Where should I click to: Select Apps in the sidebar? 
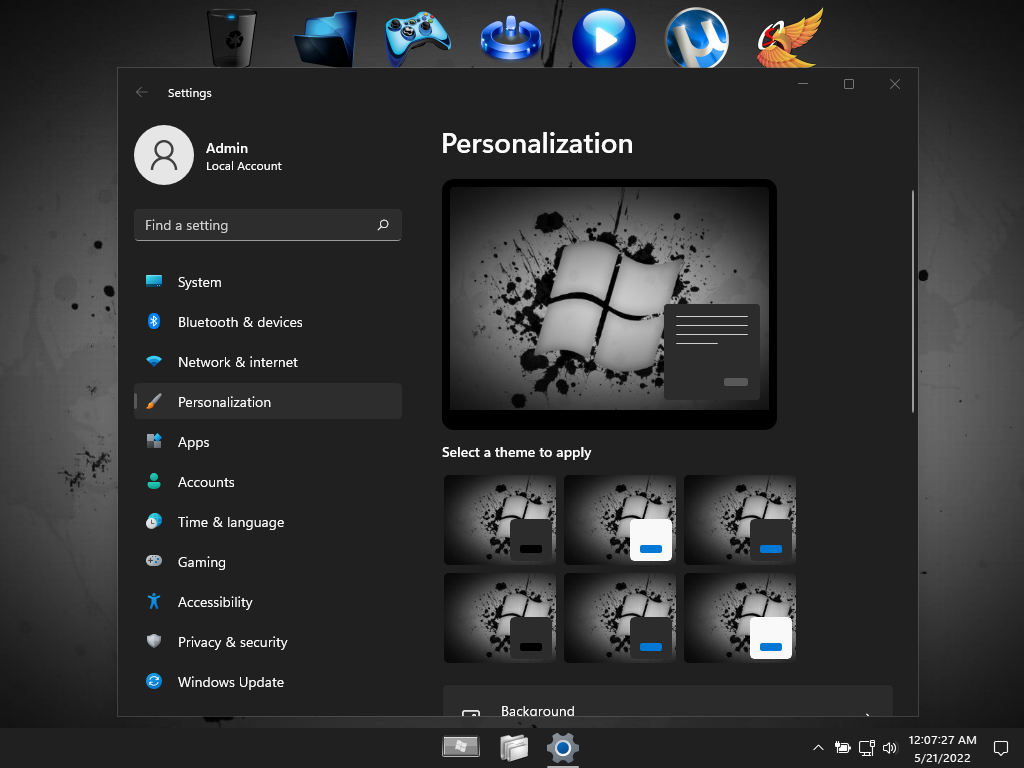point(268,441)
